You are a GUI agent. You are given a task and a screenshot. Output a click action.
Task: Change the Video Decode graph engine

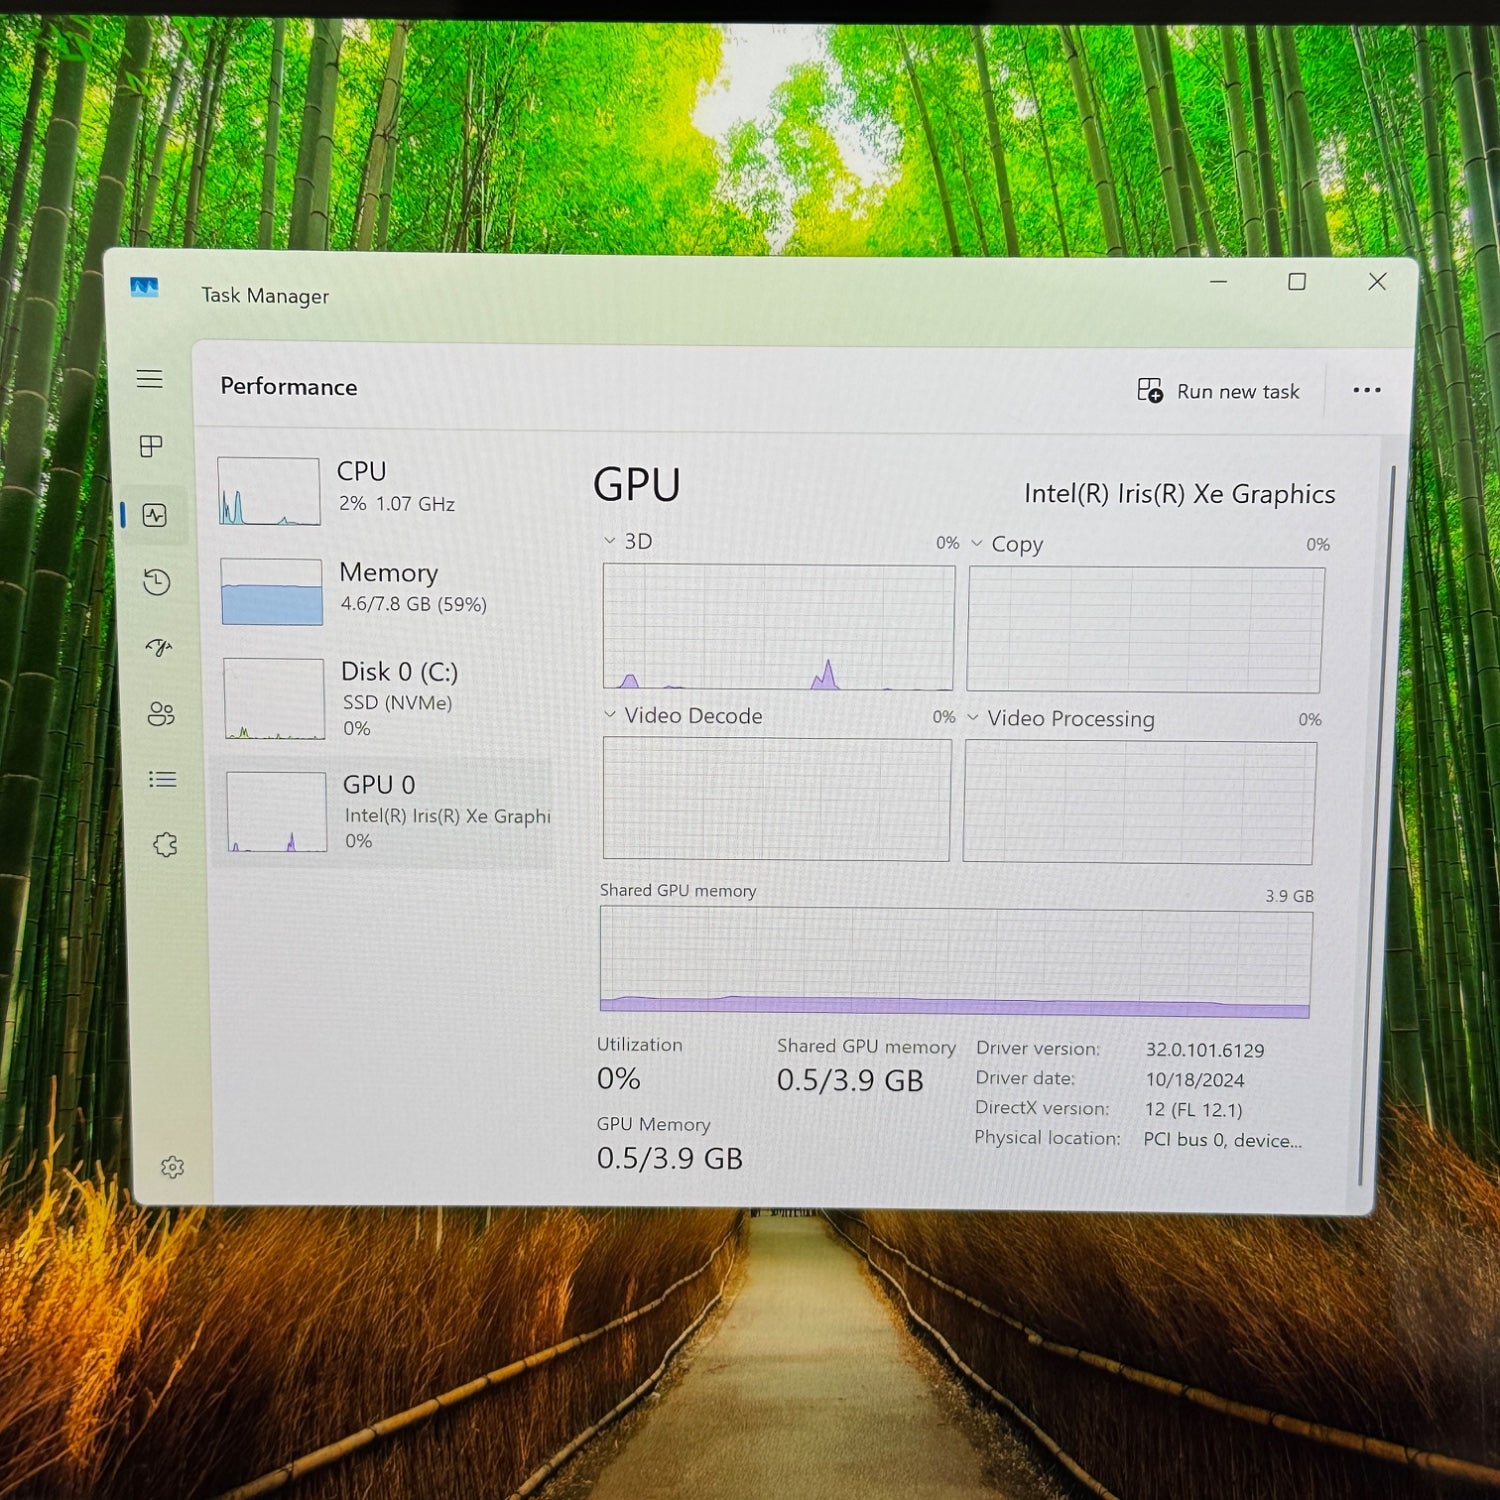point(683,716)
